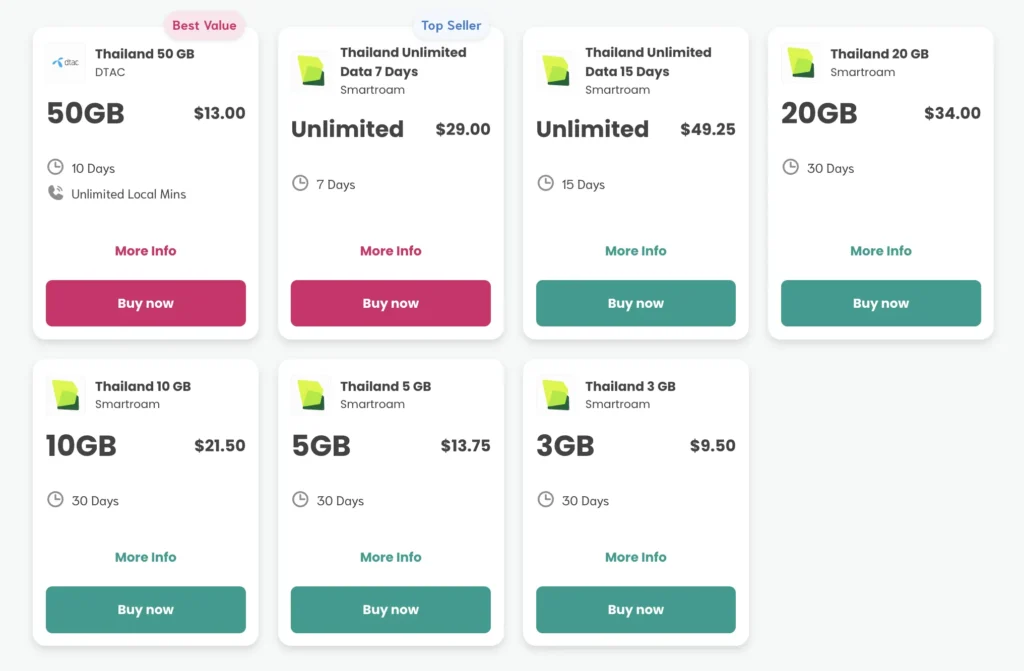This screenshot has height=671, width=1024.
Task: Show More Info for Thailand 5 GB
Action: pyautogui.click(x=391, y=557)
